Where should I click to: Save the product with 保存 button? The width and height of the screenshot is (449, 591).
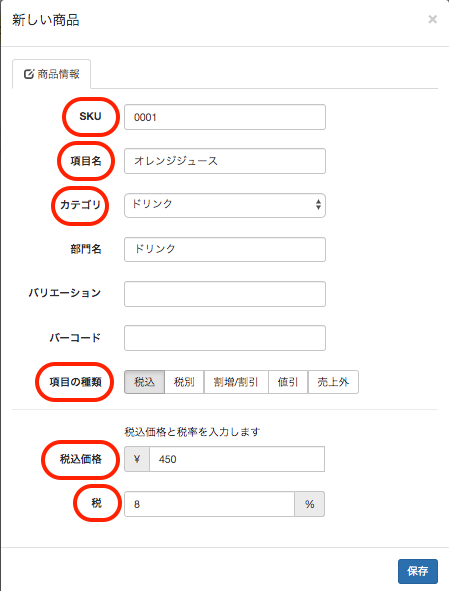coord(418,571)
